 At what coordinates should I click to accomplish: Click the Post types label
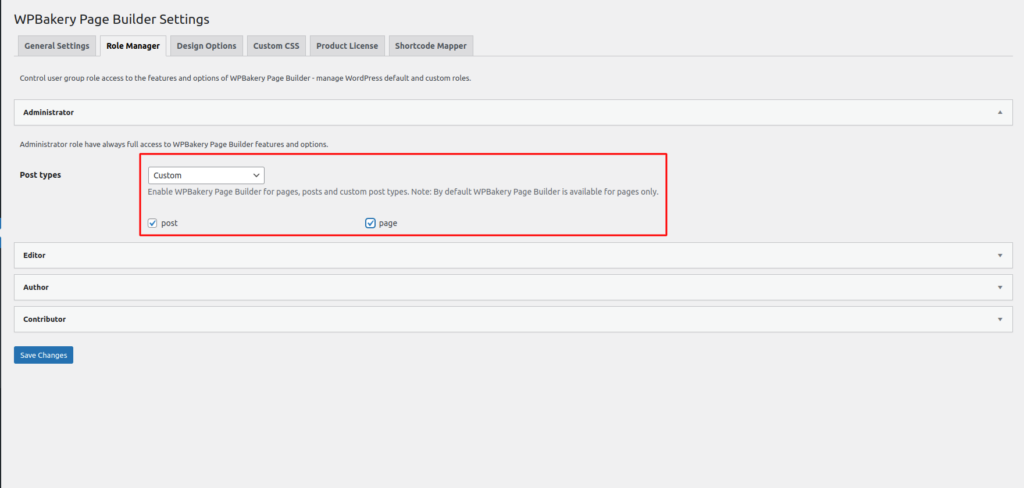(40, 175)
